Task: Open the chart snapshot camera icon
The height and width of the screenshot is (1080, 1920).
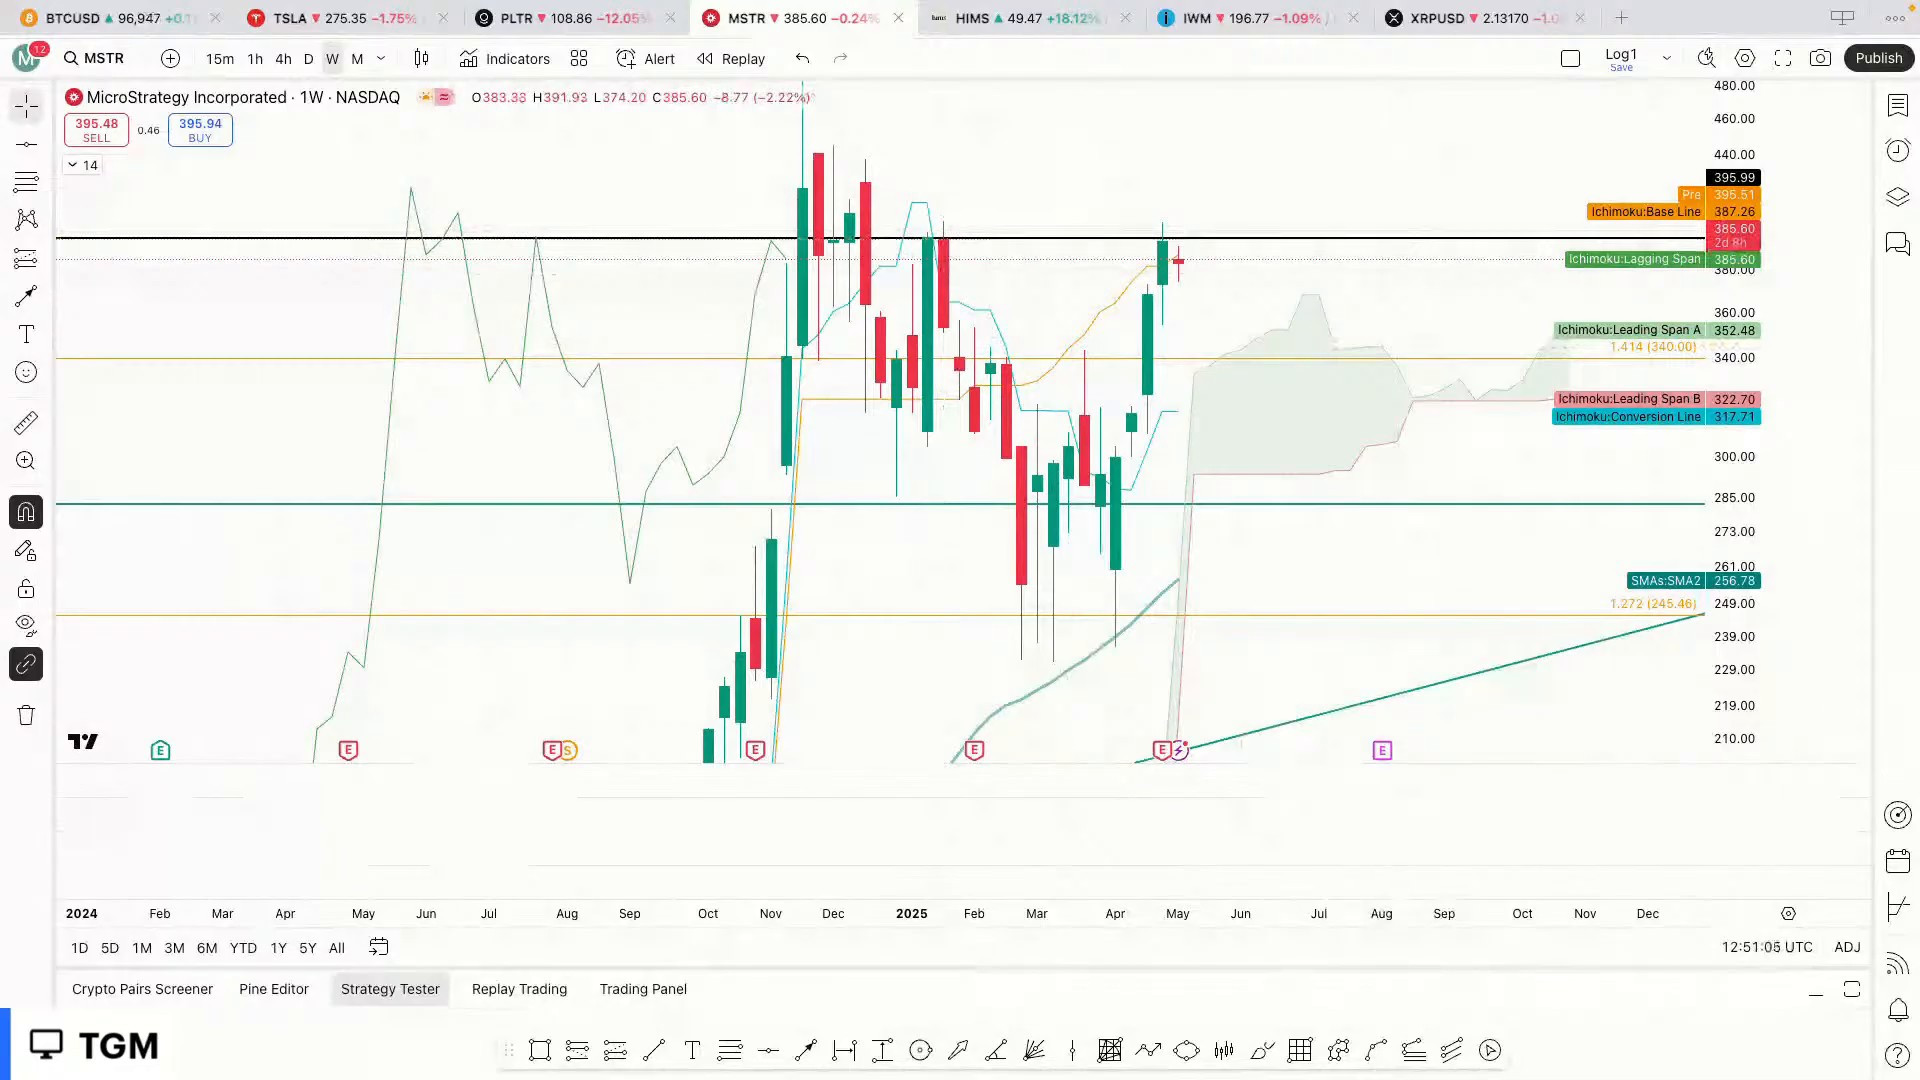Action: [1820, 58]
